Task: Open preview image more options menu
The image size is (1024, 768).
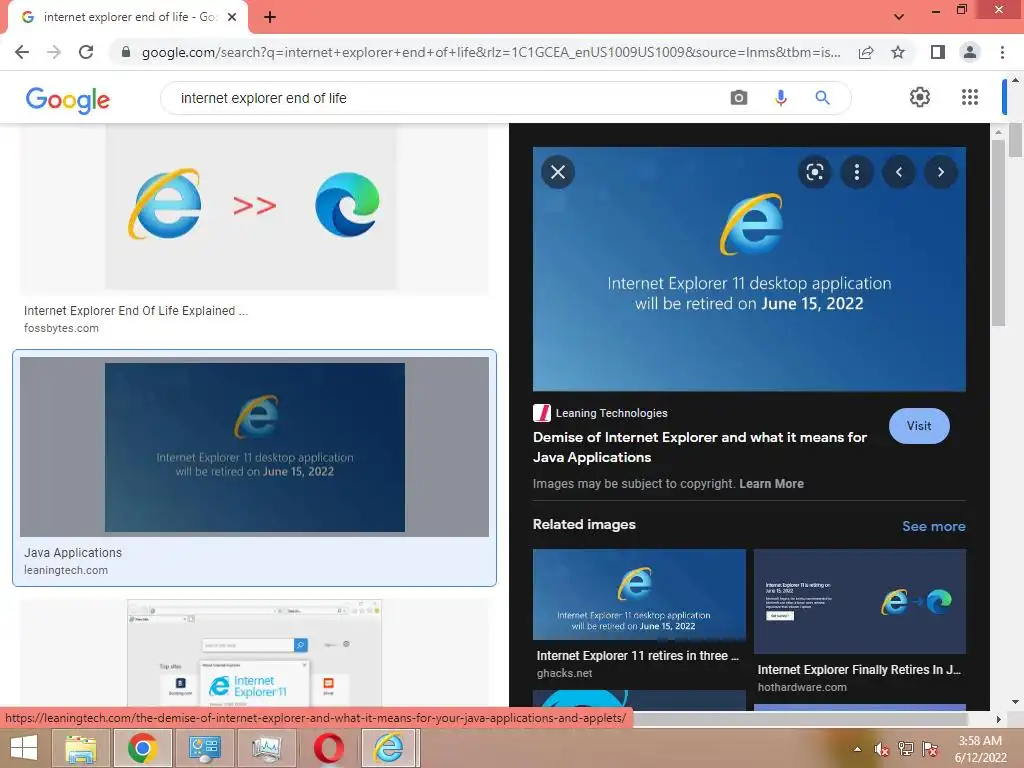Action: pyautogui.click(x=857, y=172)
